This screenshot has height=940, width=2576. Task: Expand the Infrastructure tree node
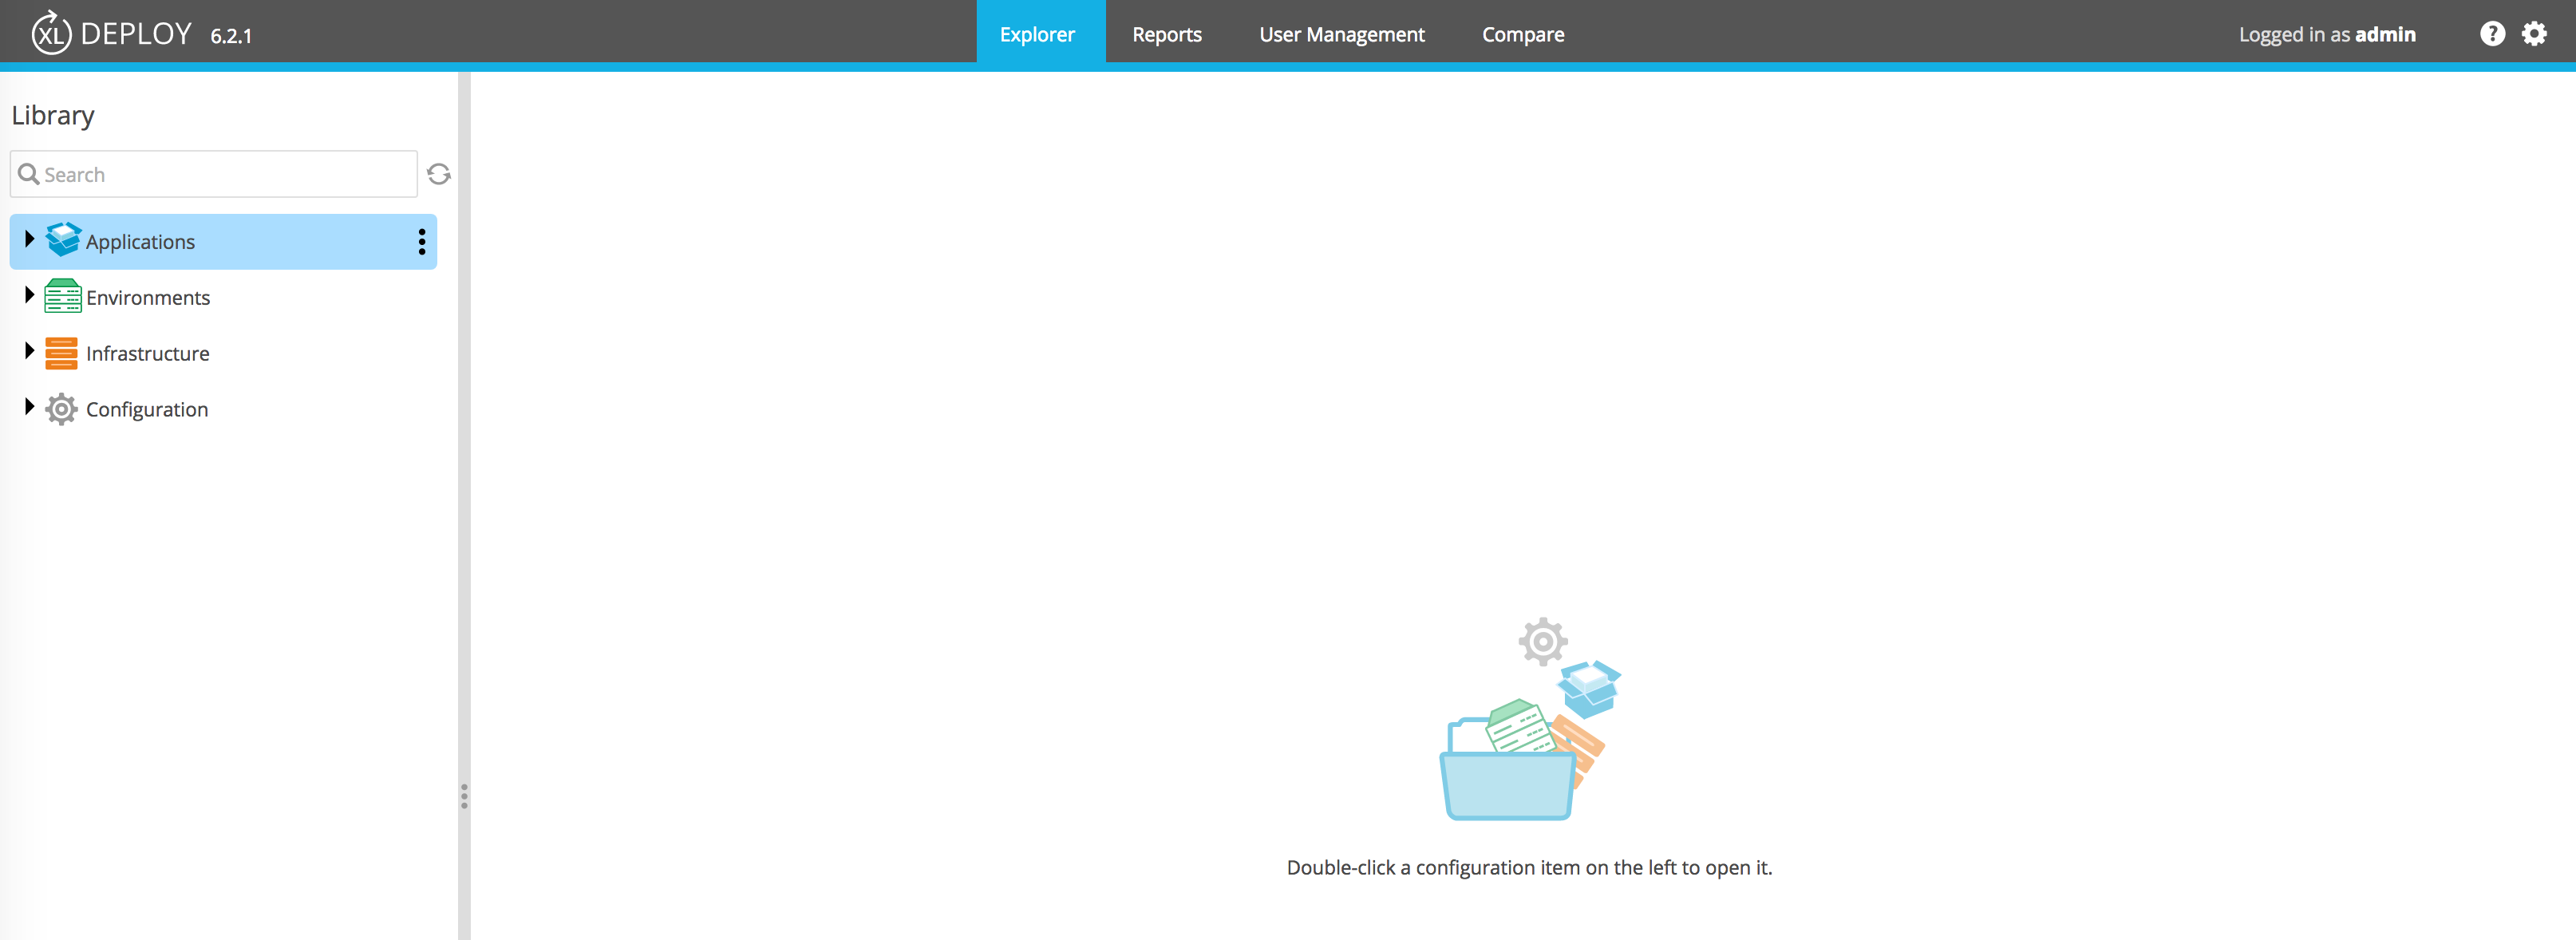coord(29,351)
